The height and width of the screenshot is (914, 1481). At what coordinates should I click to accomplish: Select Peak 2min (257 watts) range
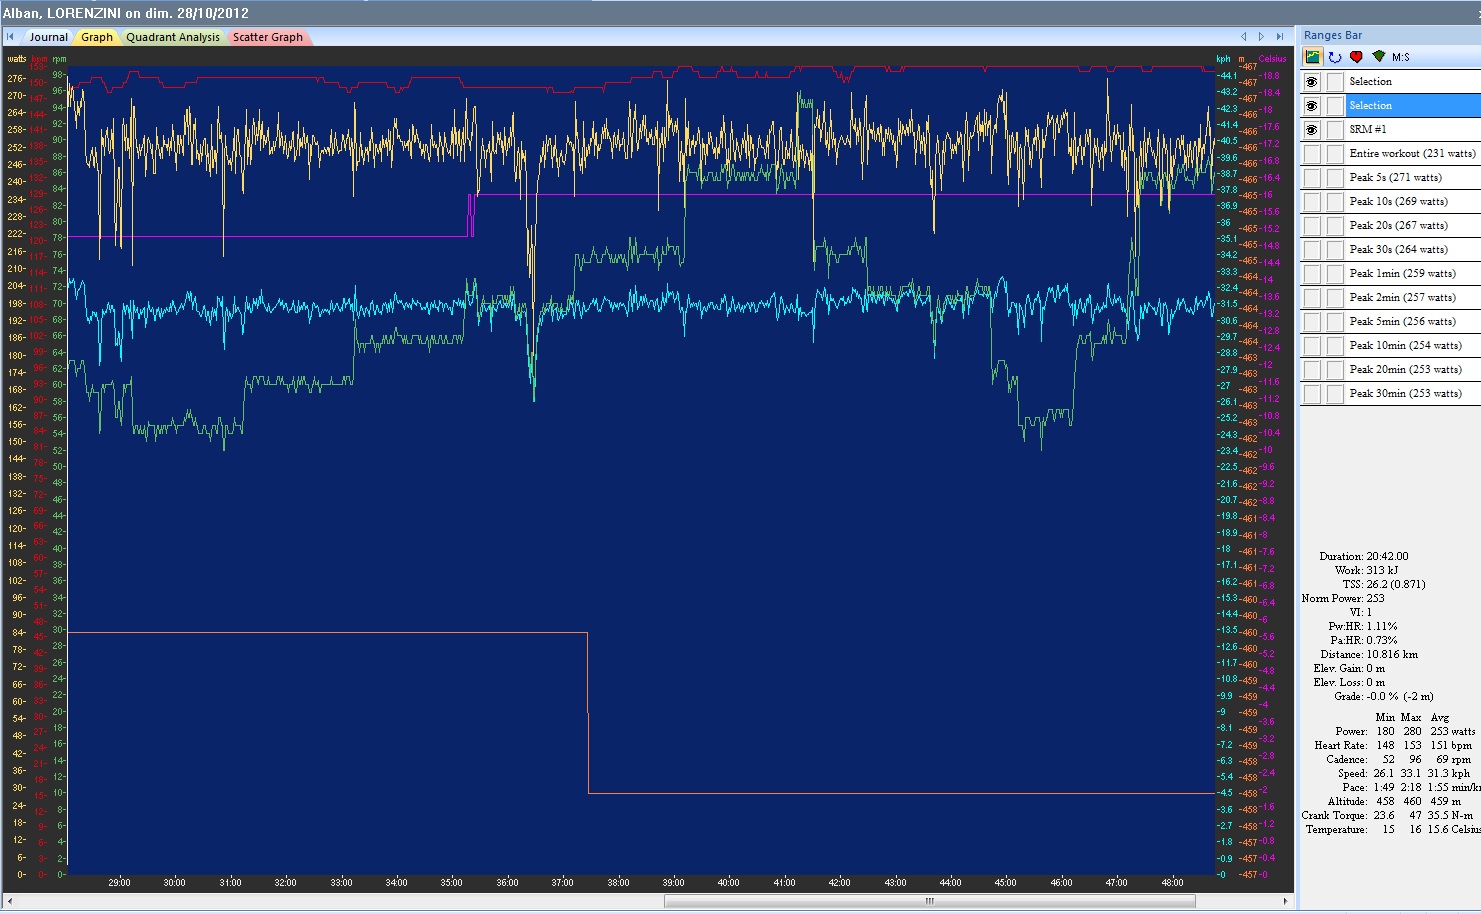click(x=1402, y=298)
